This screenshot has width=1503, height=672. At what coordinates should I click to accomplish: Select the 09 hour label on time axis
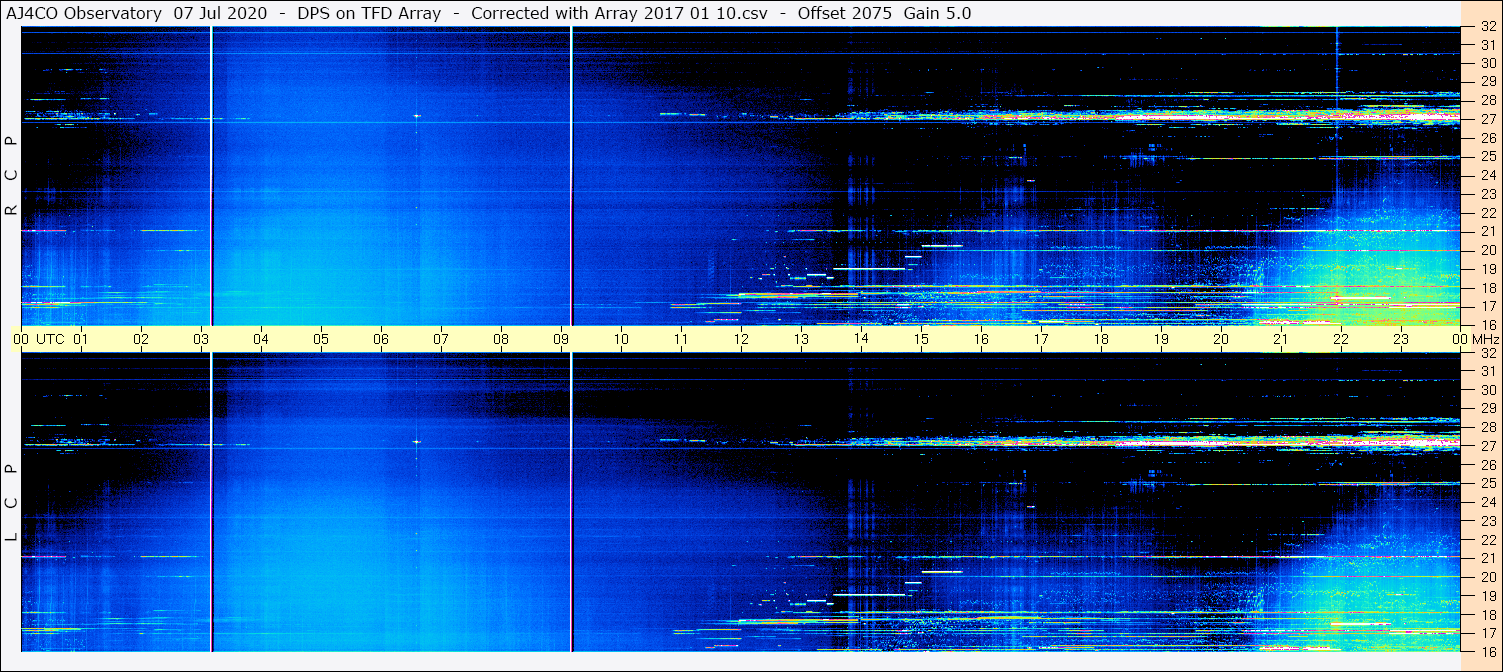tap(561, 339)
